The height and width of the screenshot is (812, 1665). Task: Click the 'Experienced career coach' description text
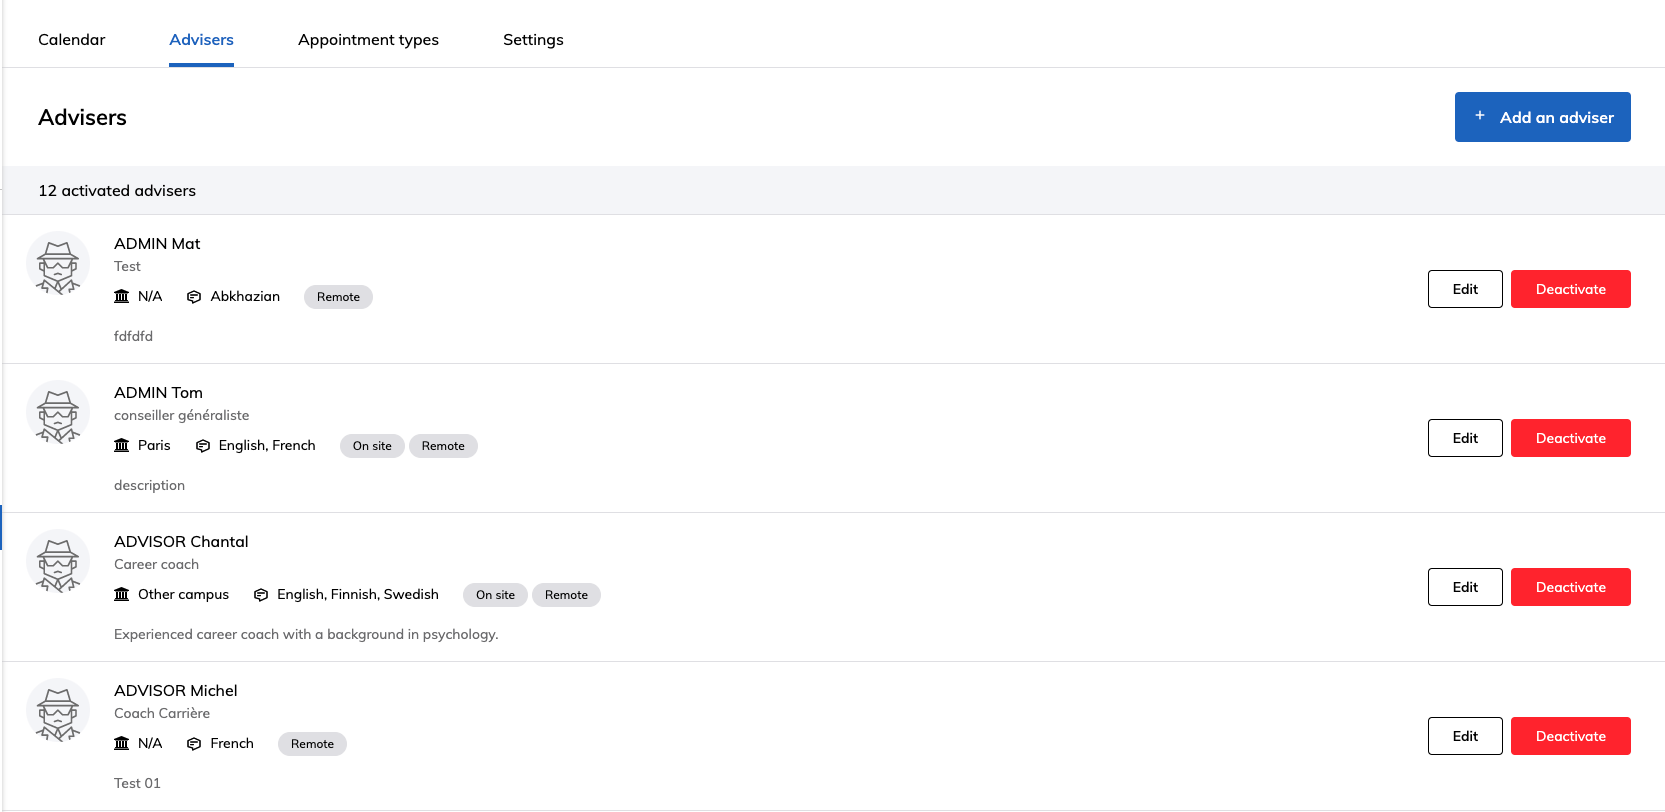[306, 634]
